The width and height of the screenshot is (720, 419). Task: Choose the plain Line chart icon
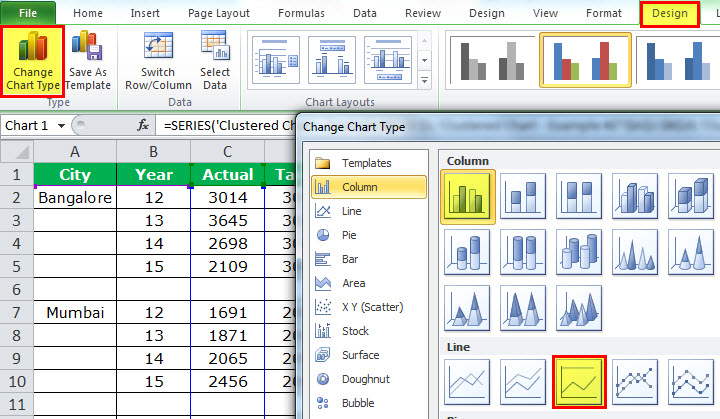pos(467,382)
